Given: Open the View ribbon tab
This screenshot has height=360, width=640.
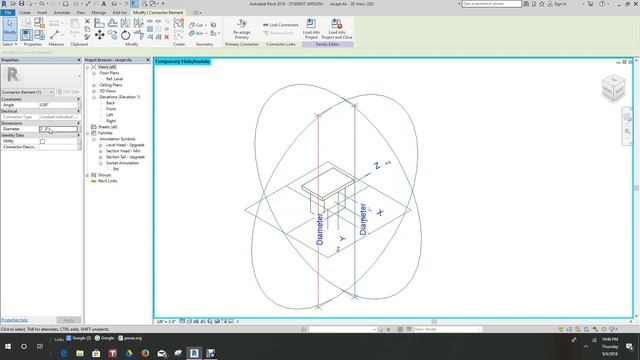Looking at the screenshot, I should point(81,13).
